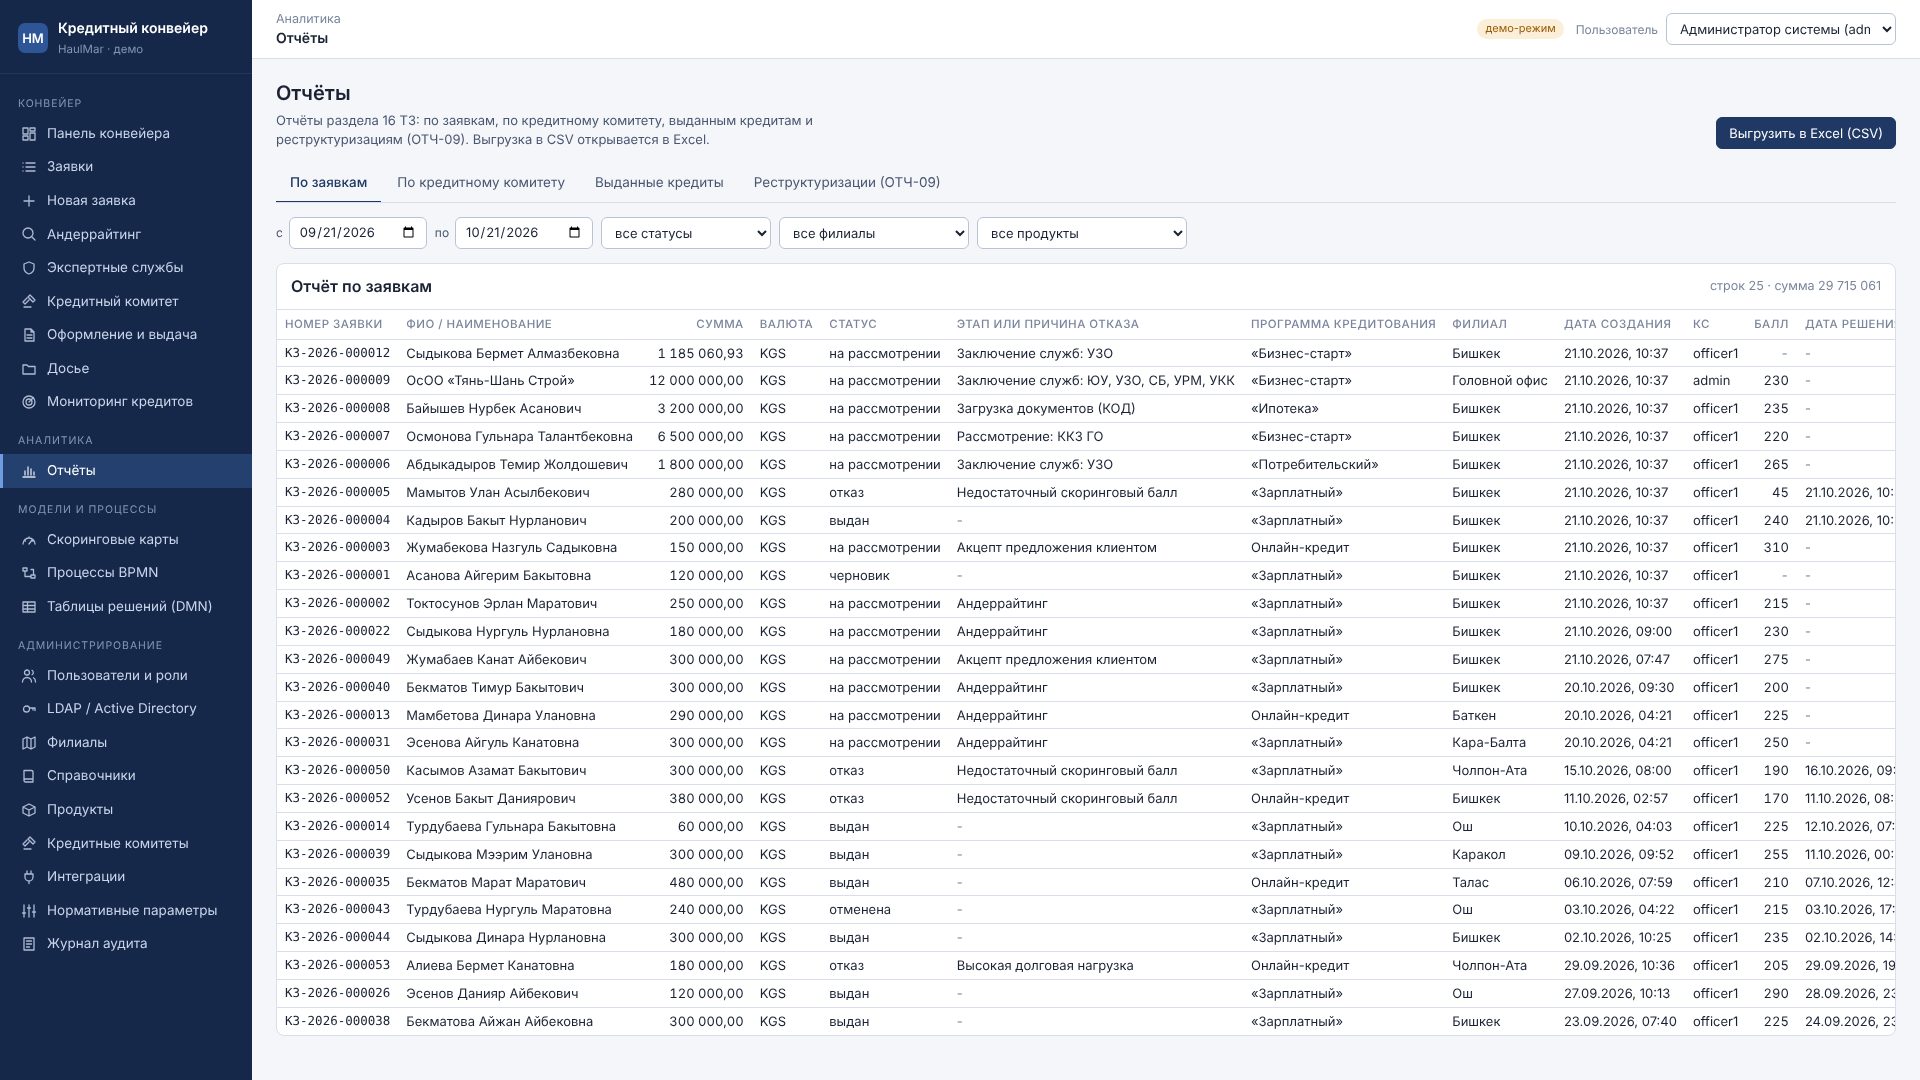This screenshot has height=1080, width=1920.
Task: Open the start date calendar picker
Action: point(408,233)
